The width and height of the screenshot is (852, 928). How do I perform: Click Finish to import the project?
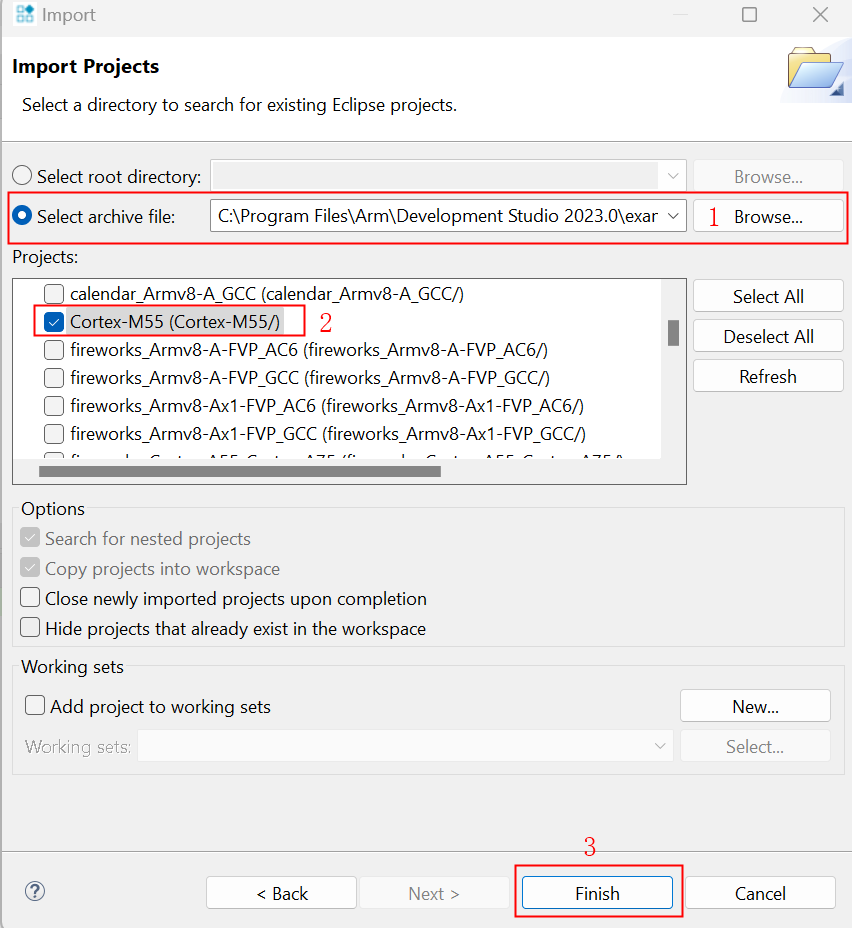[597, 893]
